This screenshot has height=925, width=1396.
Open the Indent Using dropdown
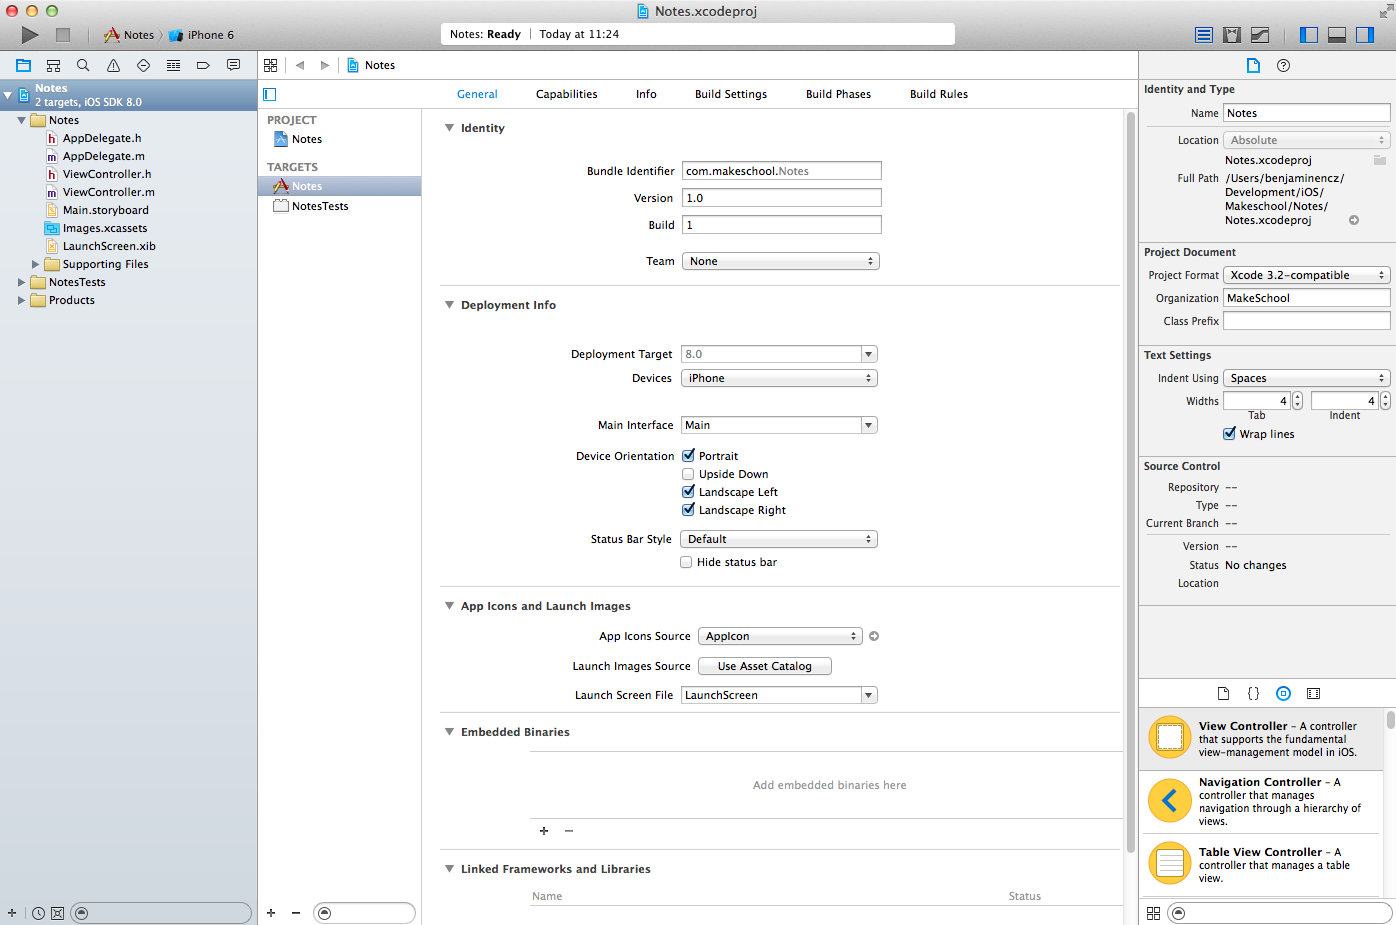(1306, 378)
